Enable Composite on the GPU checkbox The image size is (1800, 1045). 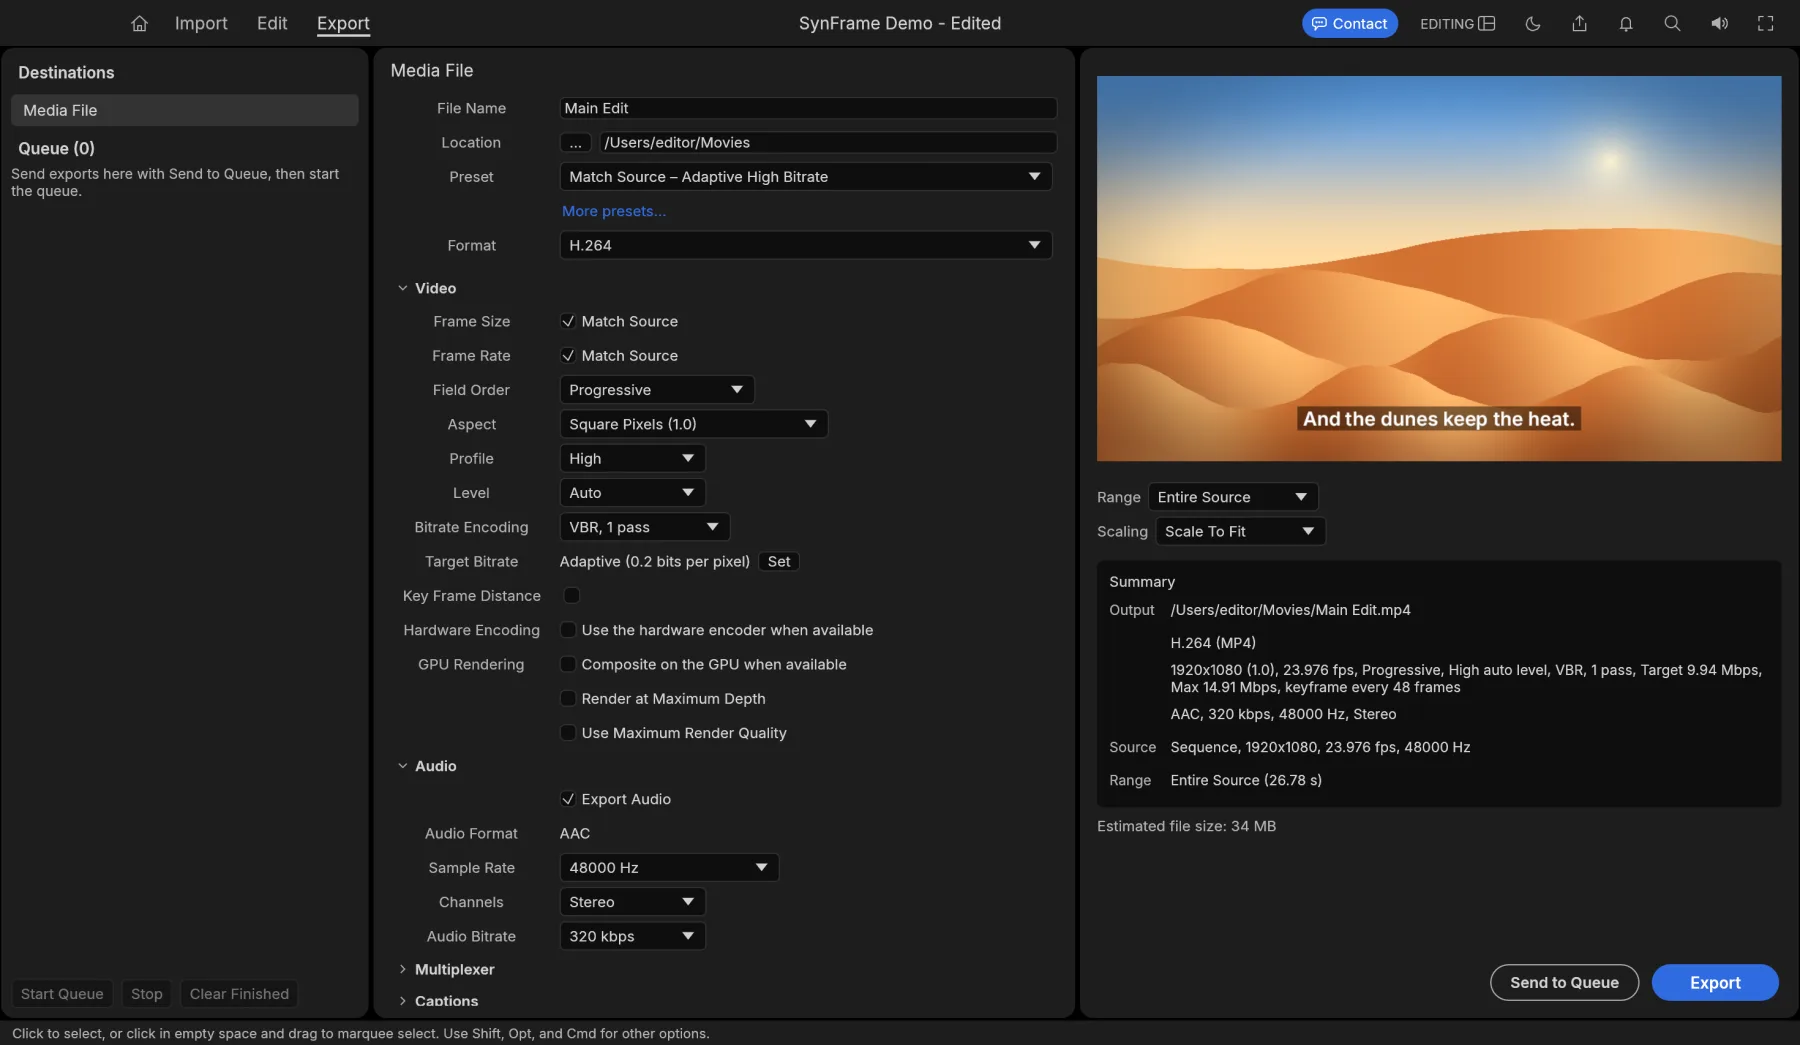click(x=568, y=664)
